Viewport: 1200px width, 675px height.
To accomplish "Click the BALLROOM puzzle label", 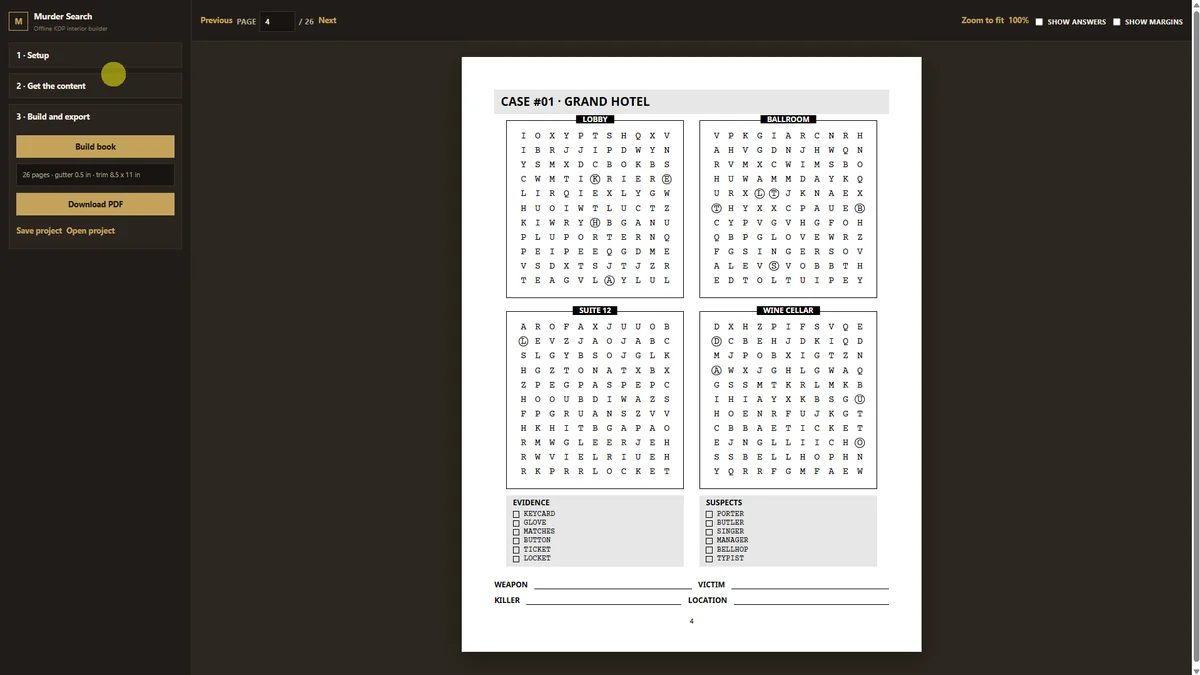I will tap(788, 119).
